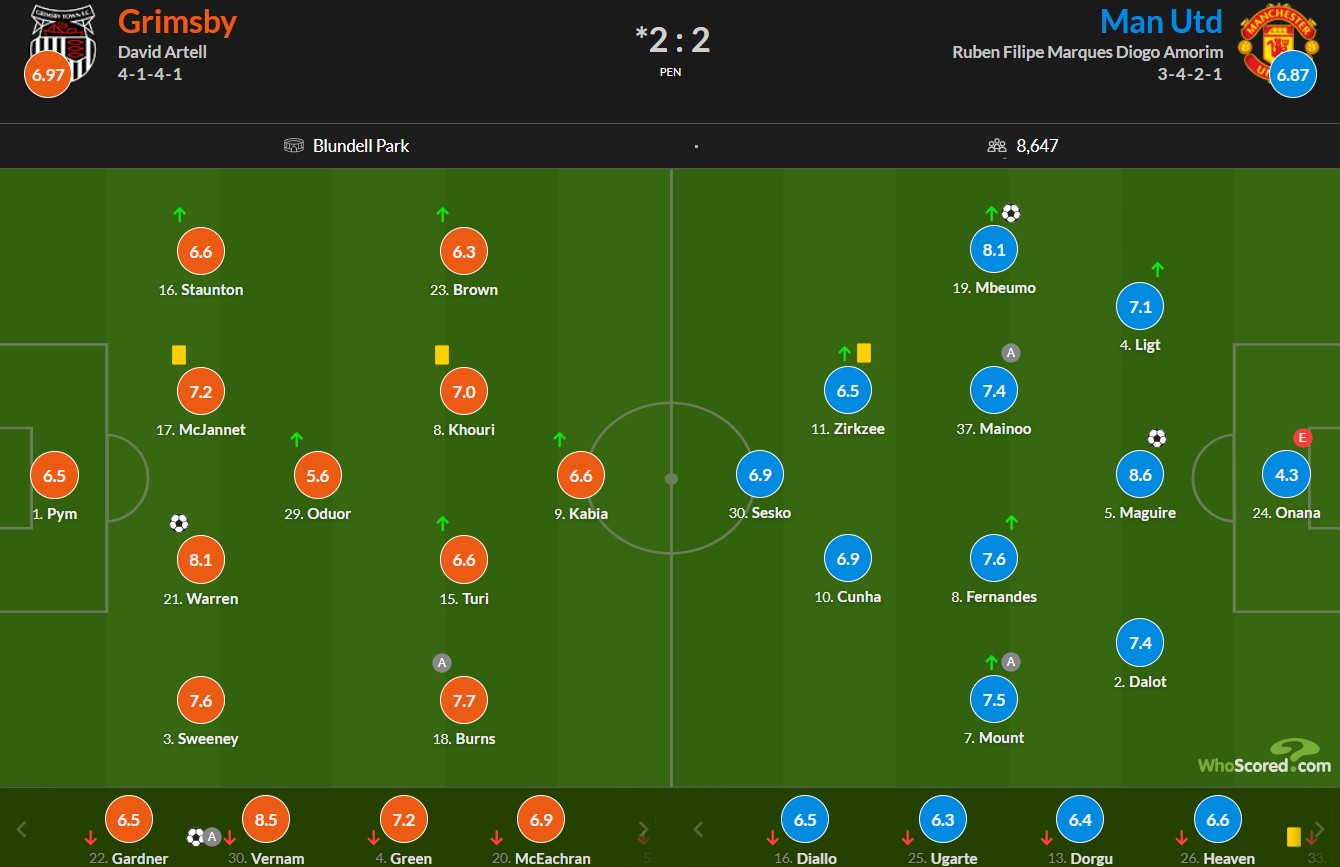Image resolution: width=1340 pixels, height=867 pixels.
Task: Click the yellow card icon above Zirkzee
Action: point(864,353)
